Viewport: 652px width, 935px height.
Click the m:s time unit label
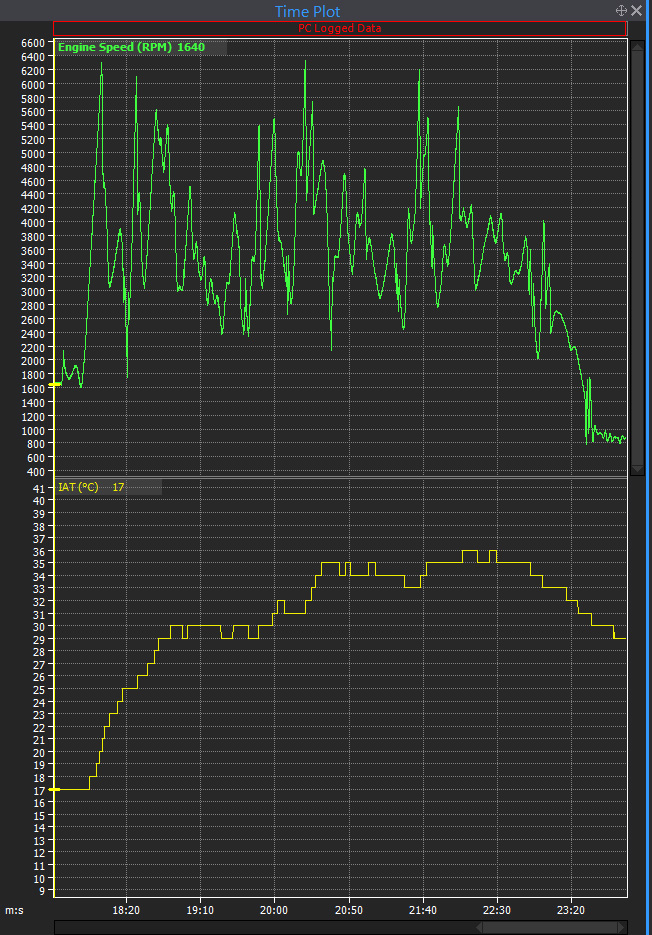(14, 910)
